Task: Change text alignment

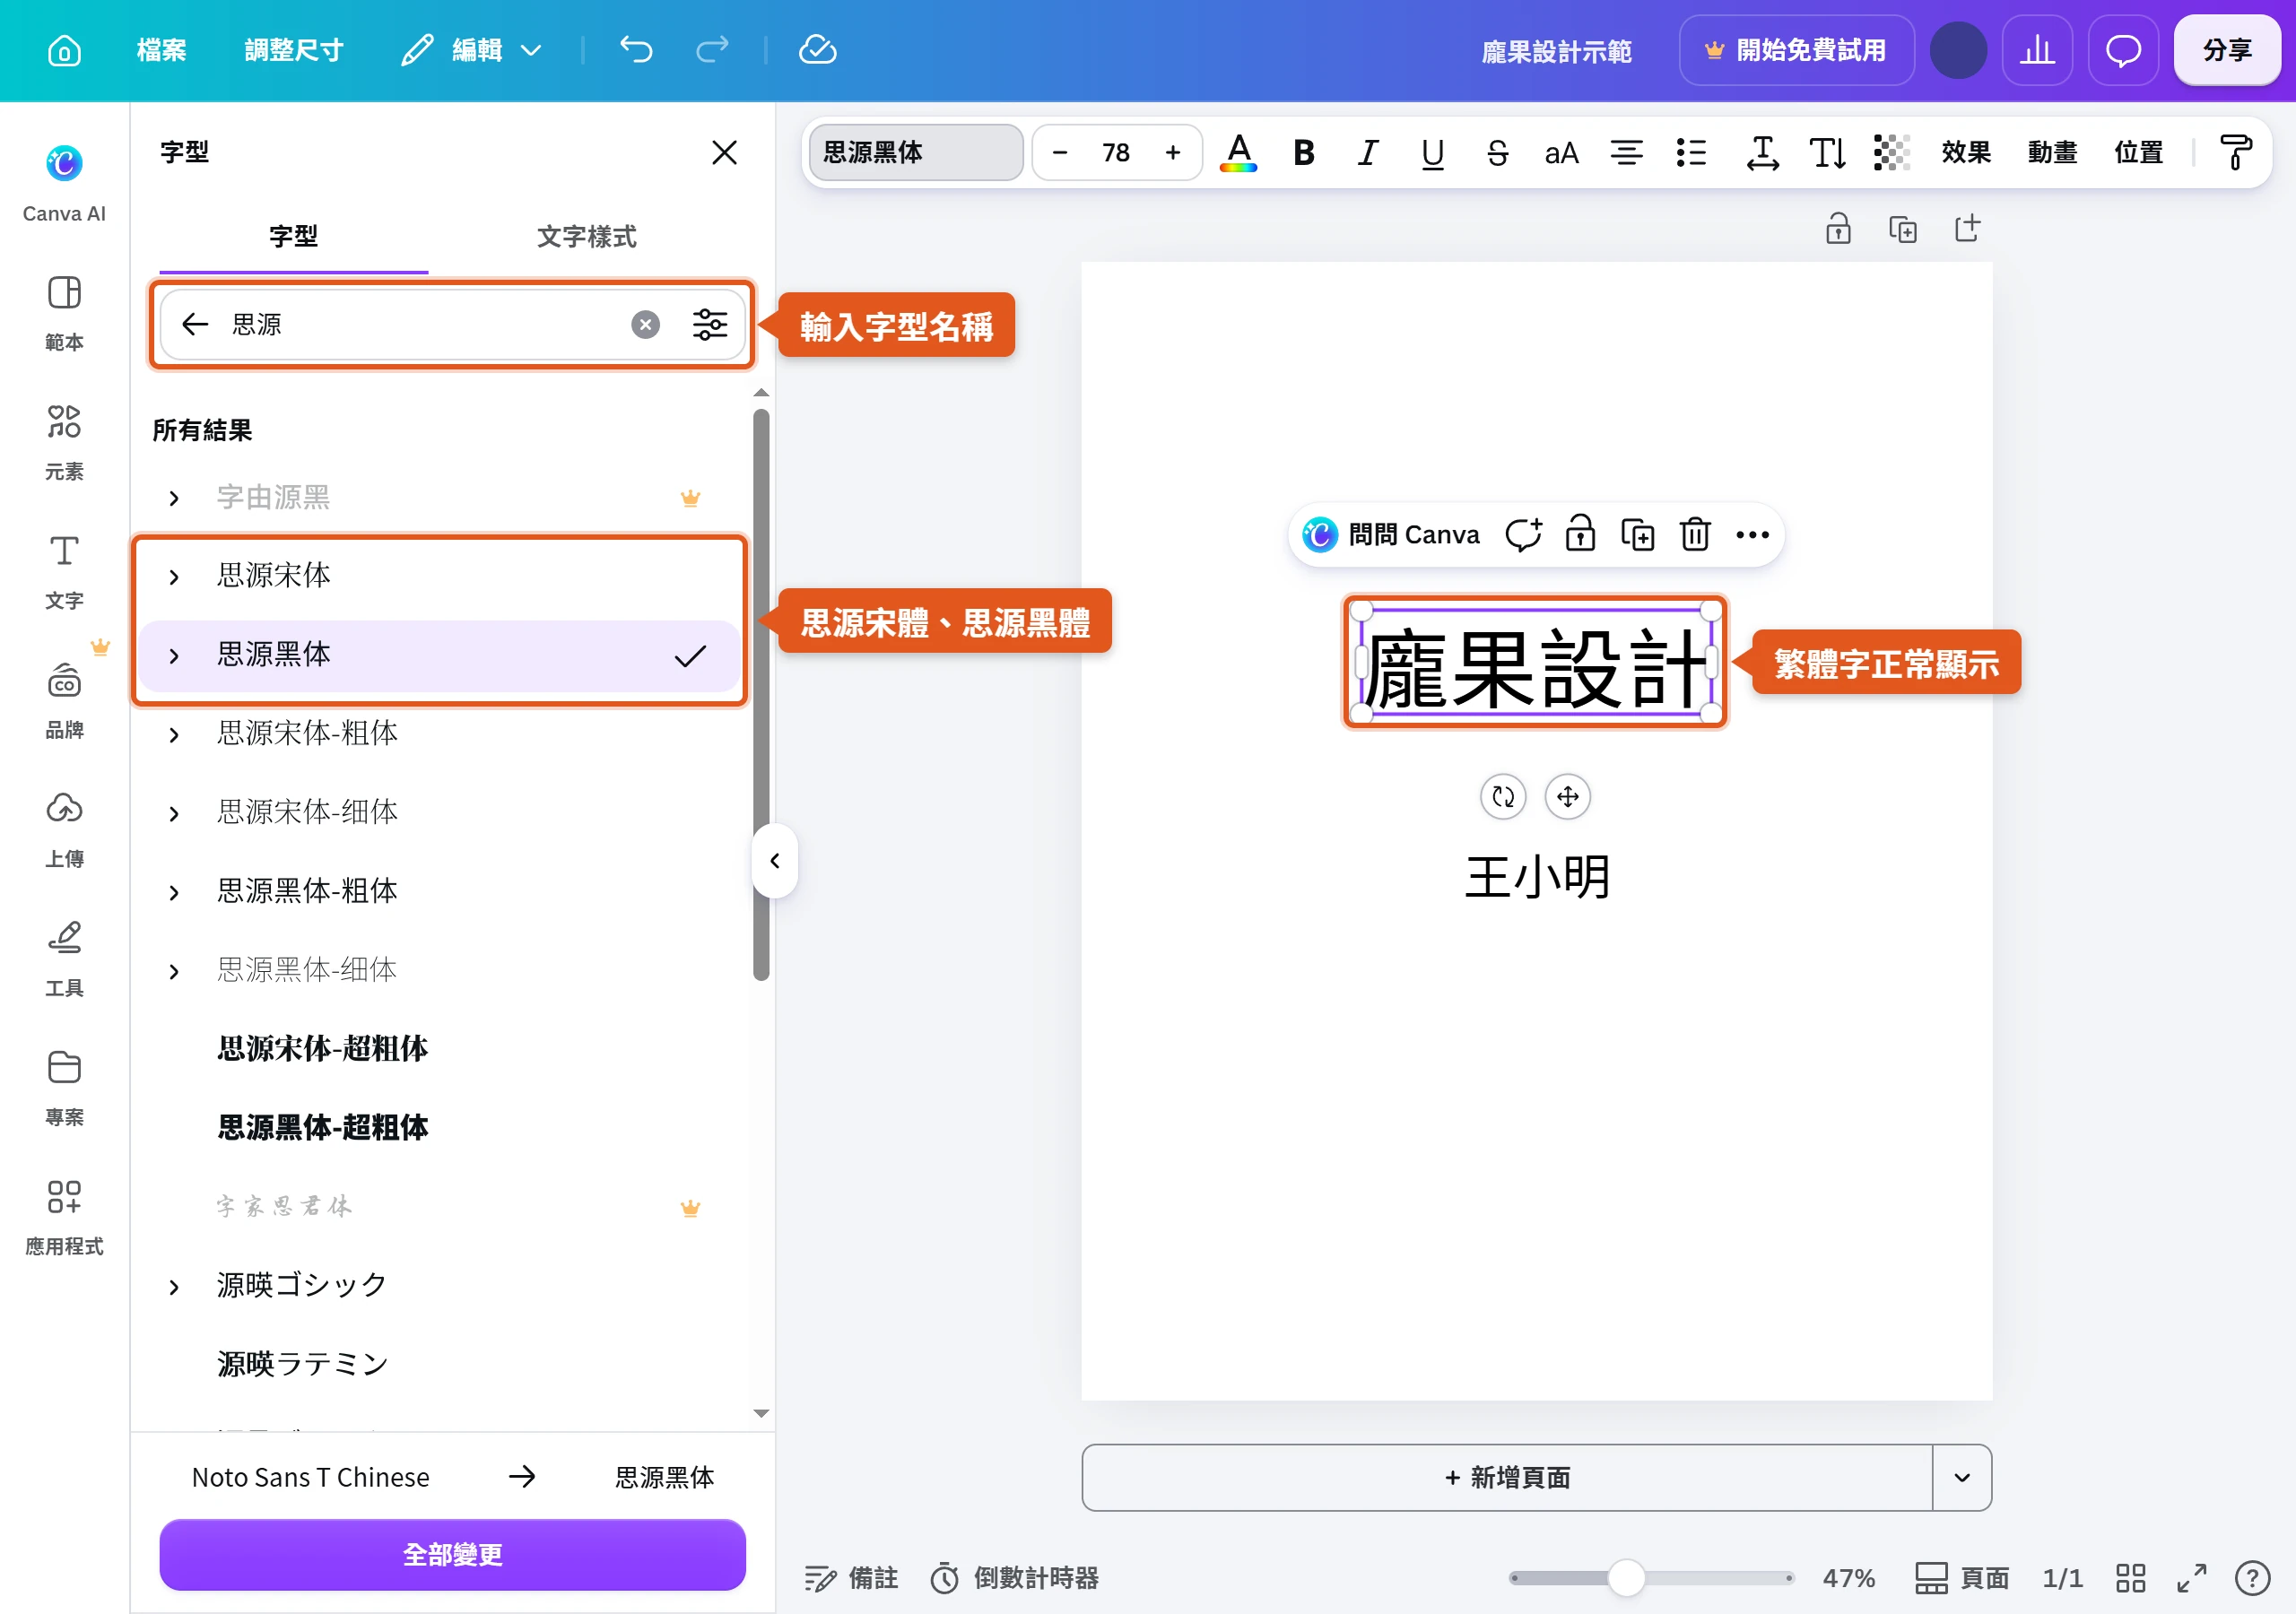Action: point(1626,152)
